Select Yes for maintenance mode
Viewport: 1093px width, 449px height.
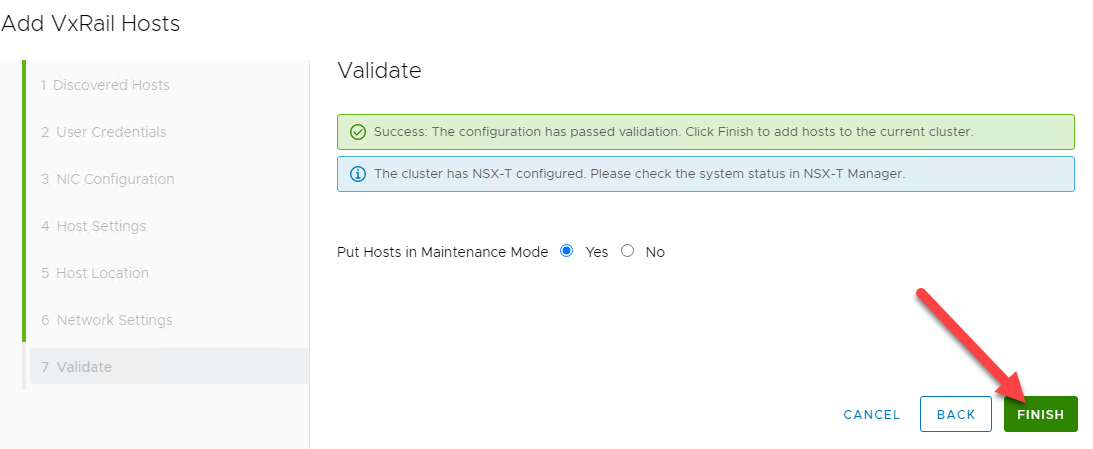coord(567,251)
